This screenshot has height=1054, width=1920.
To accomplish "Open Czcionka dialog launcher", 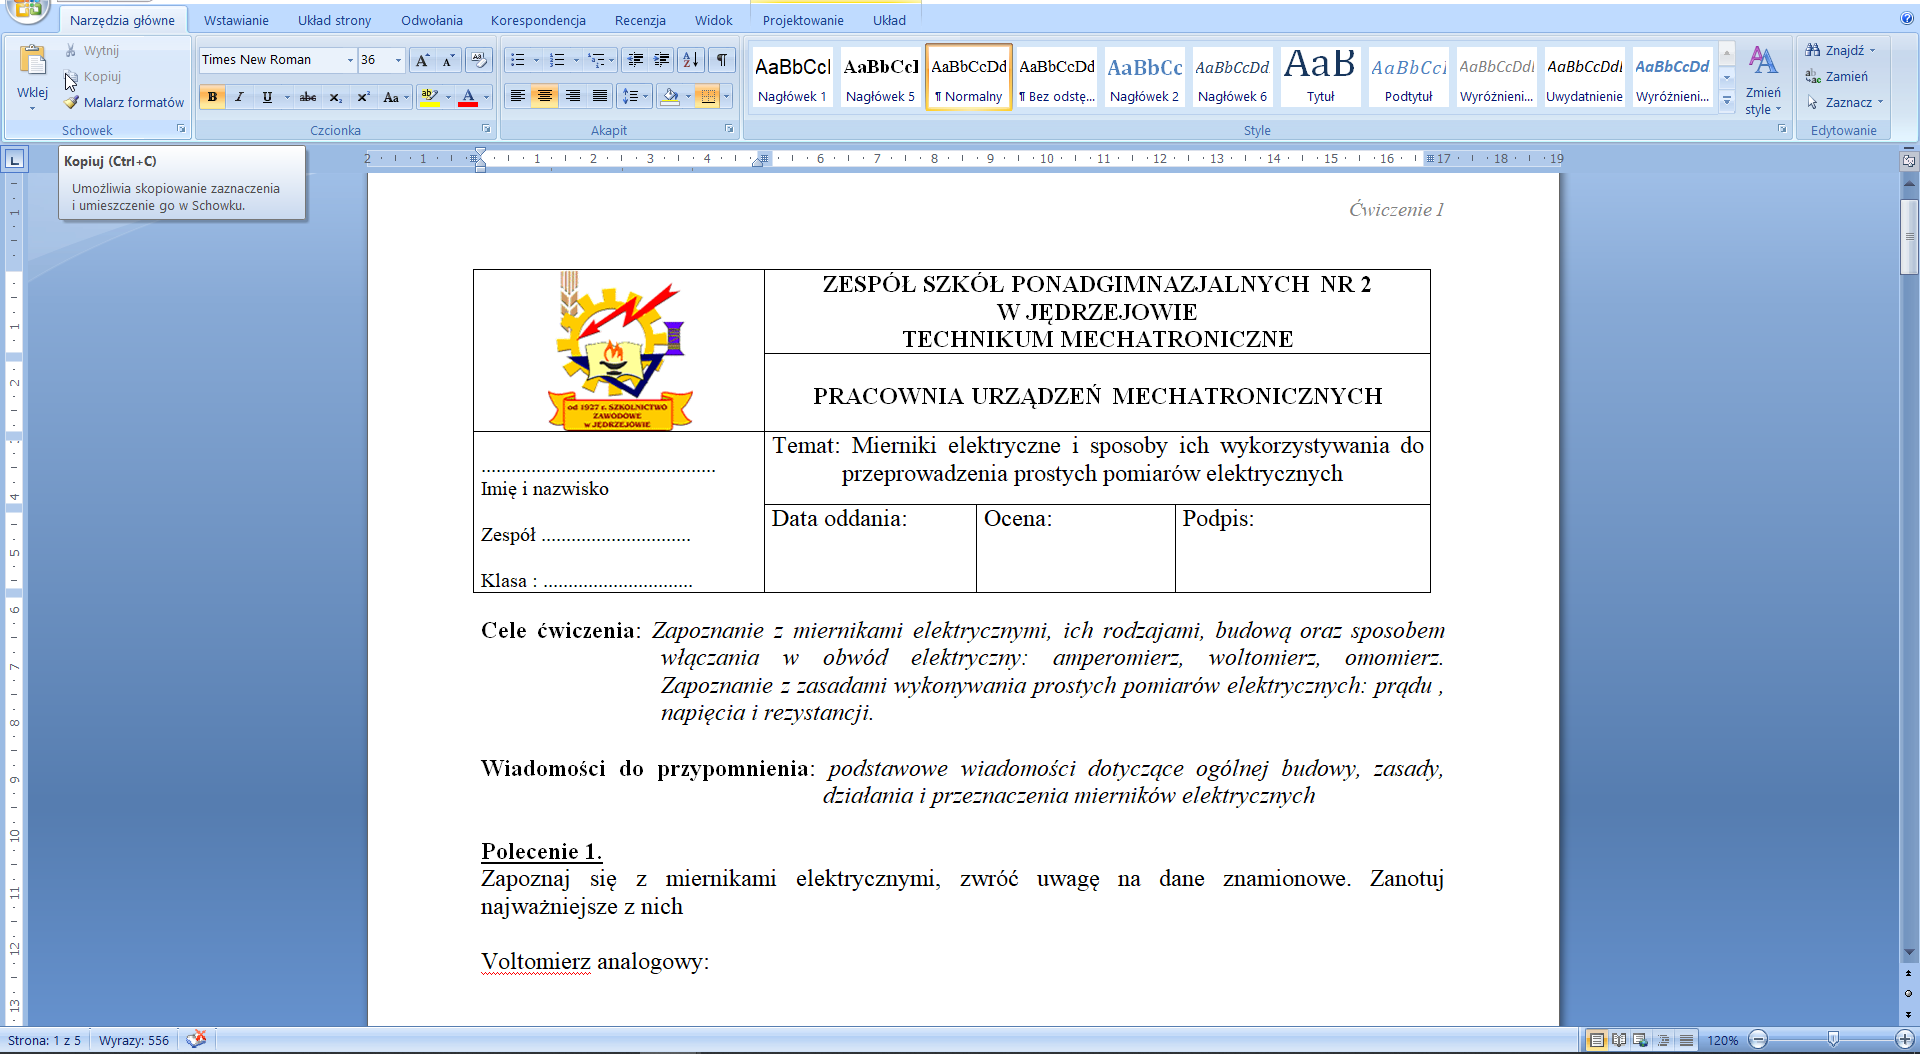I will pyautogui.click(x=486, y=129).
